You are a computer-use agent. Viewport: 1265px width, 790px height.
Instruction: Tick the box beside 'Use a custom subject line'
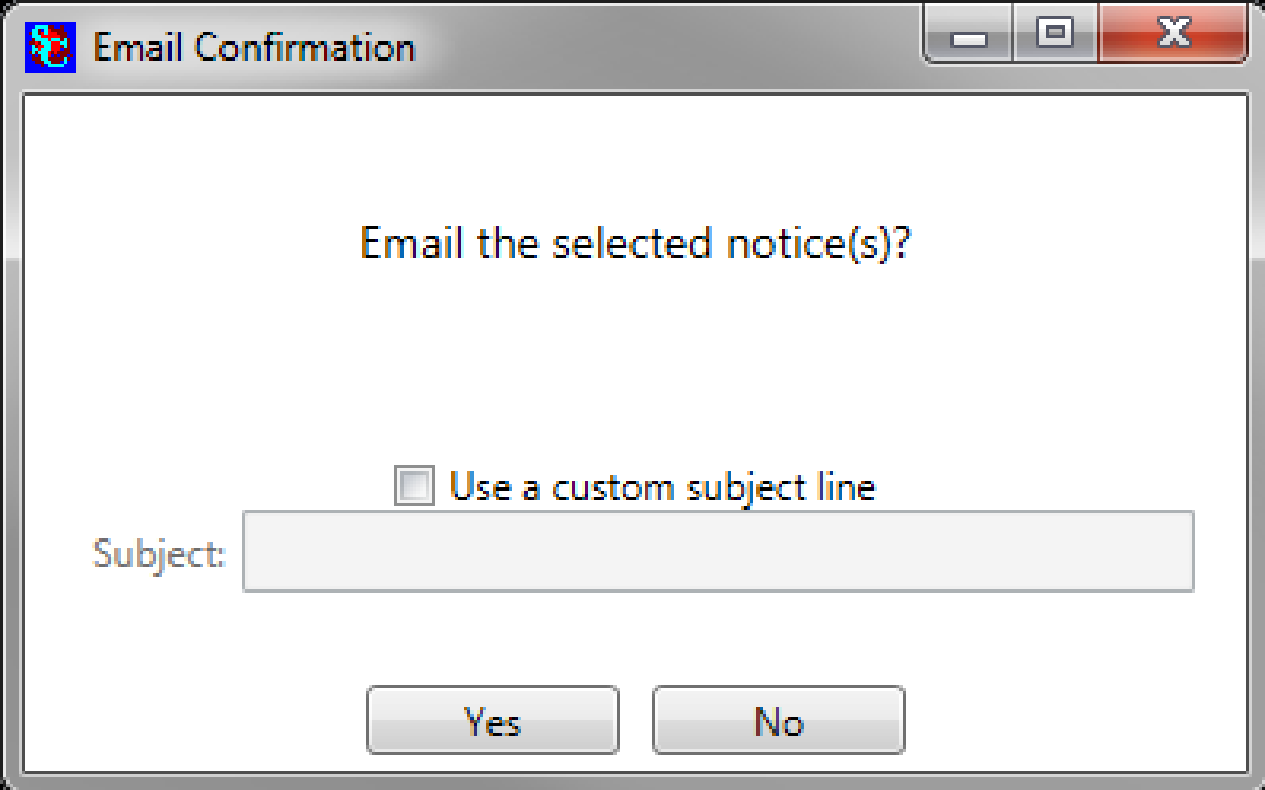(x=414, y=487)
